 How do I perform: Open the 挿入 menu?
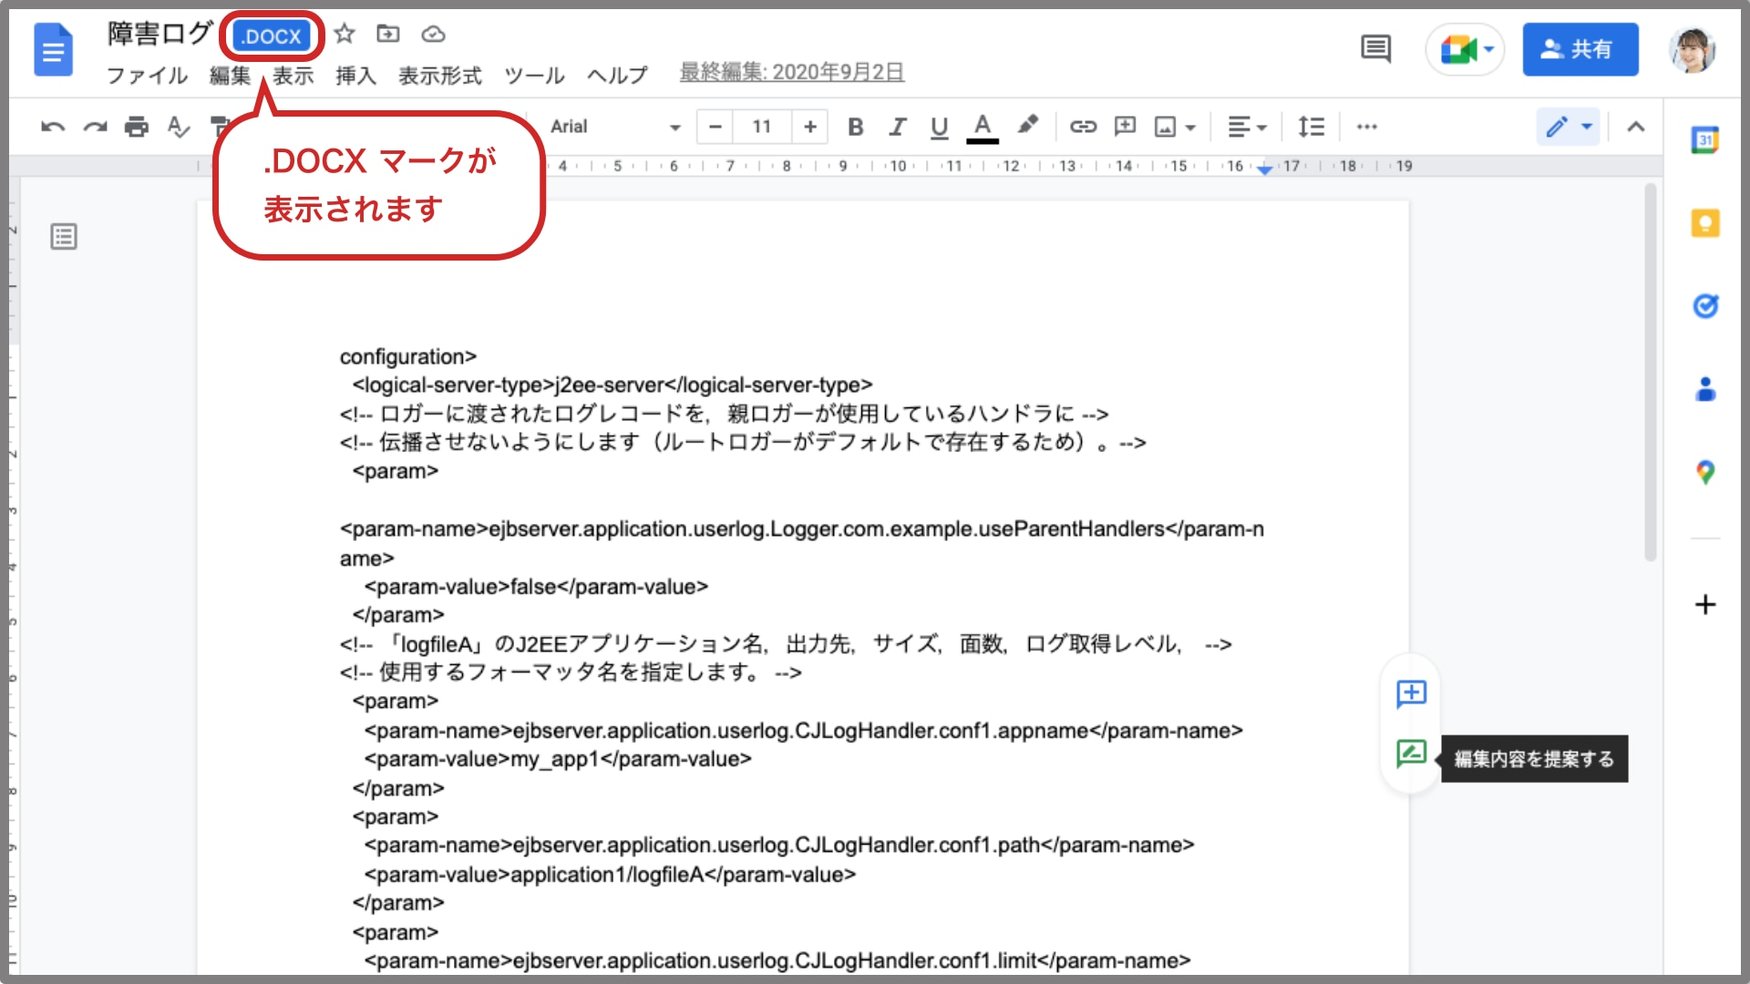(356, 75)
